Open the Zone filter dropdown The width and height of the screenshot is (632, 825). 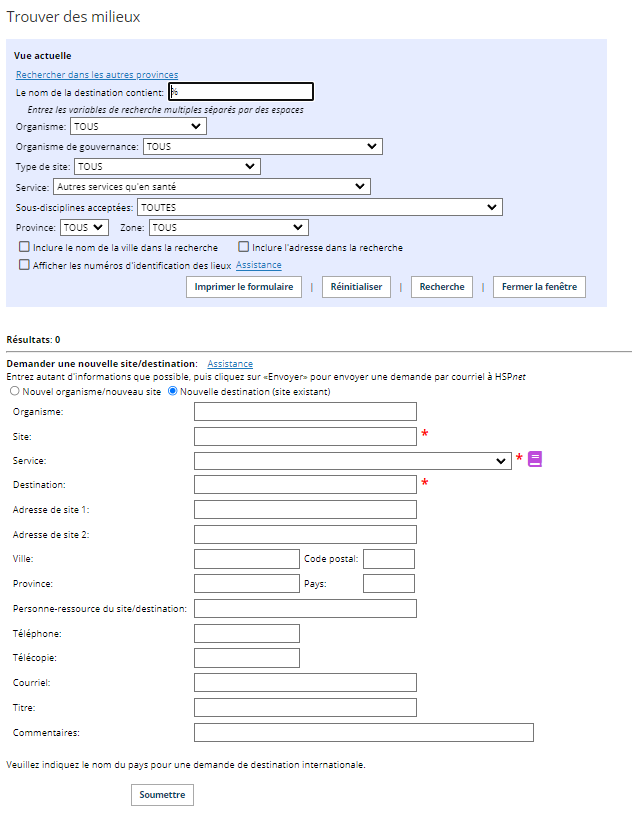229,227
